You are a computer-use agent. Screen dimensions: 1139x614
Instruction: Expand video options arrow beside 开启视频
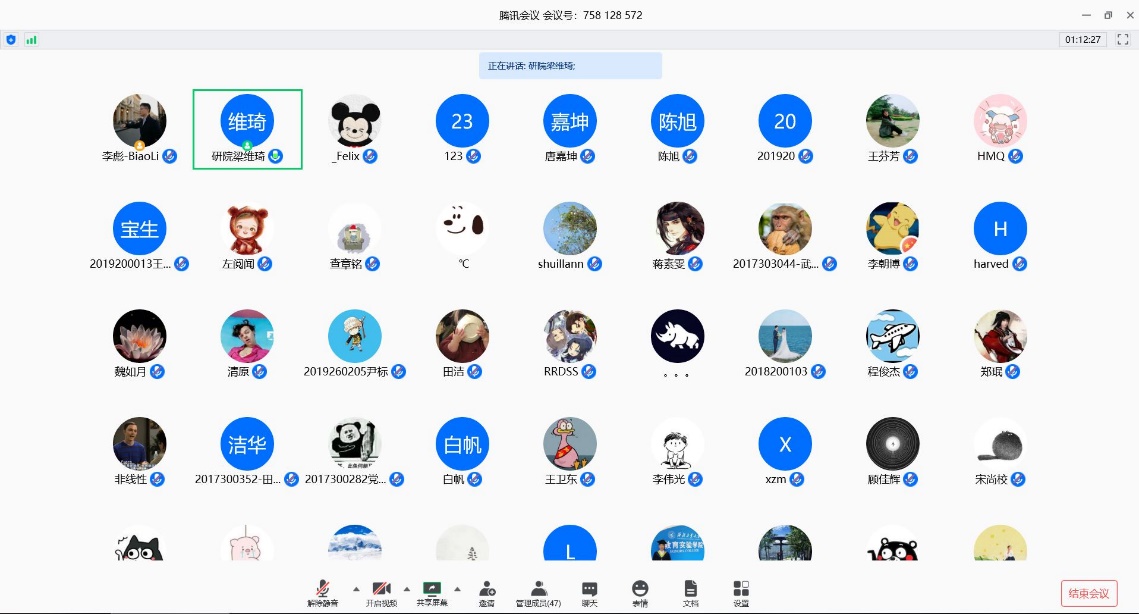pos(406,588)
